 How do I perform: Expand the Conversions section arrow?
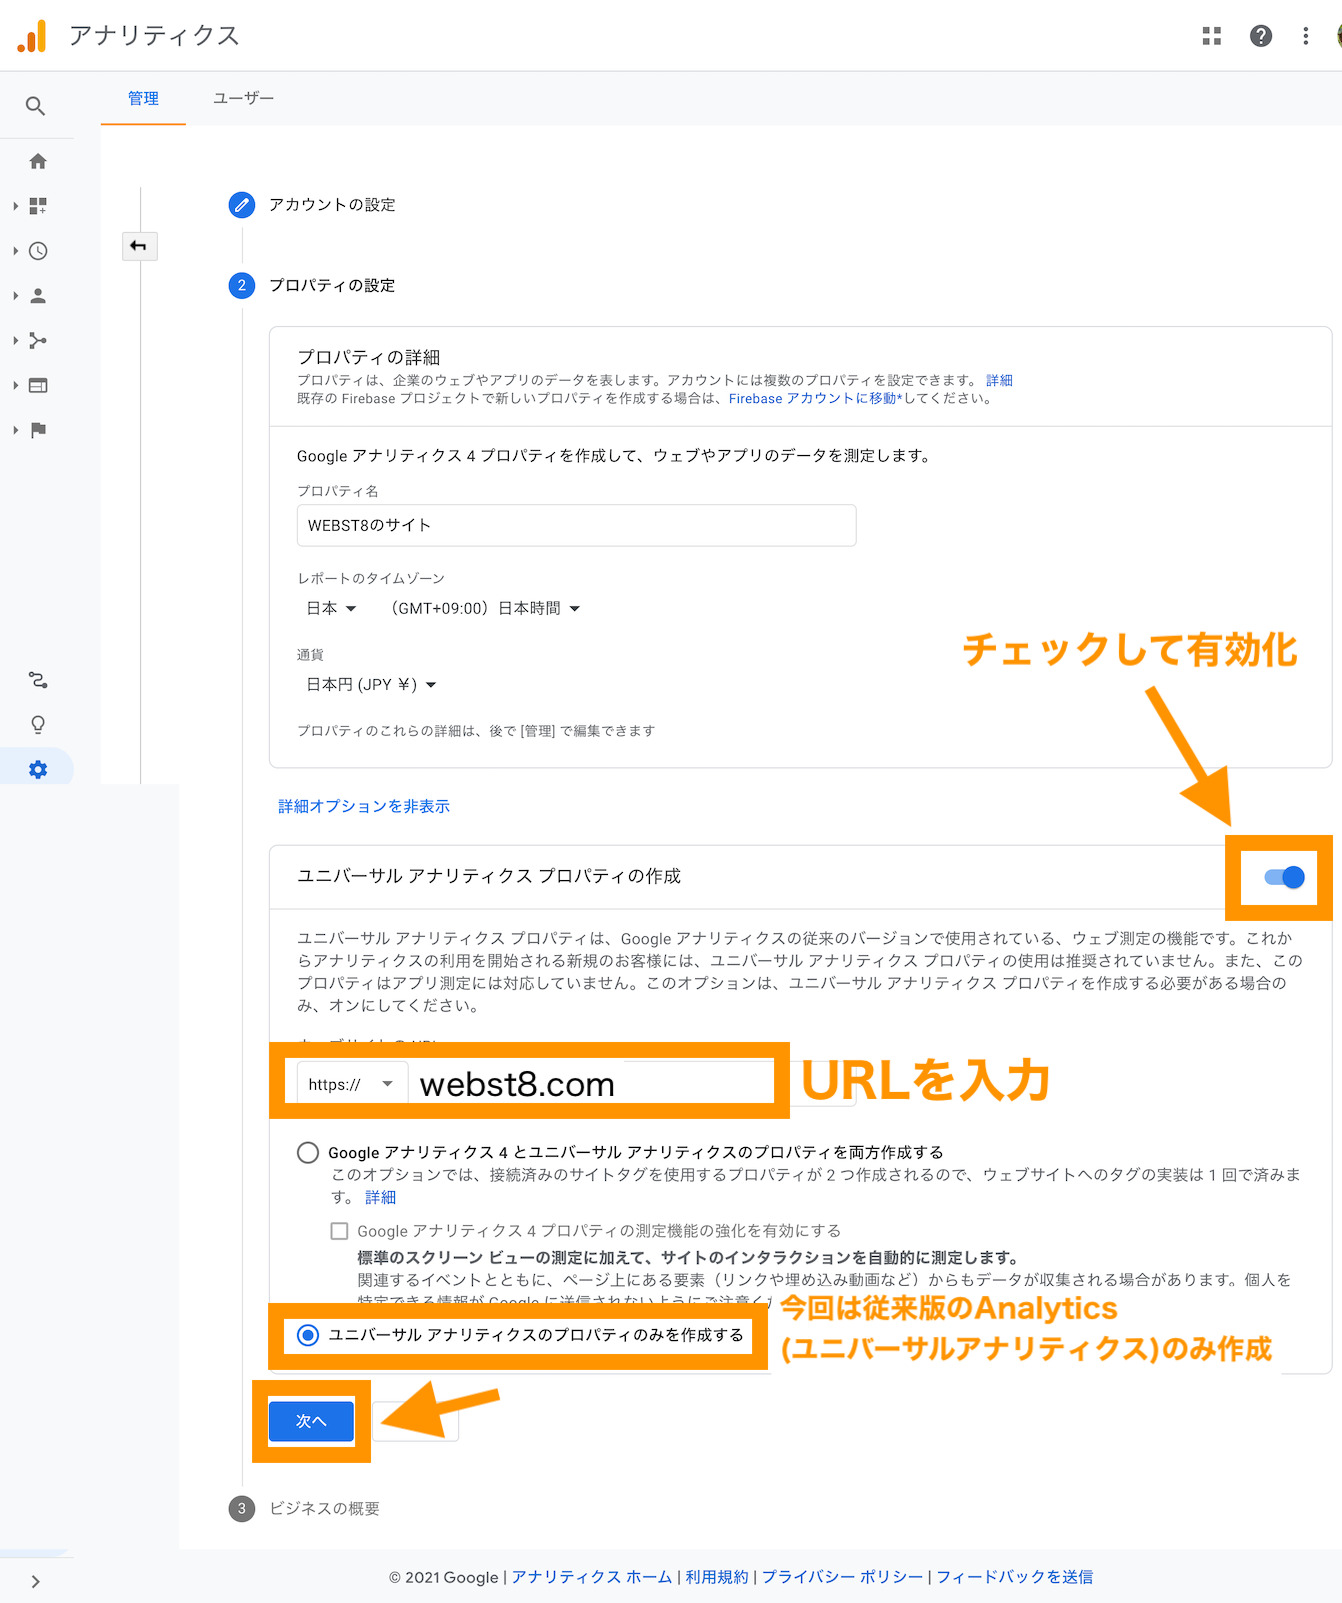coord(15,430)
